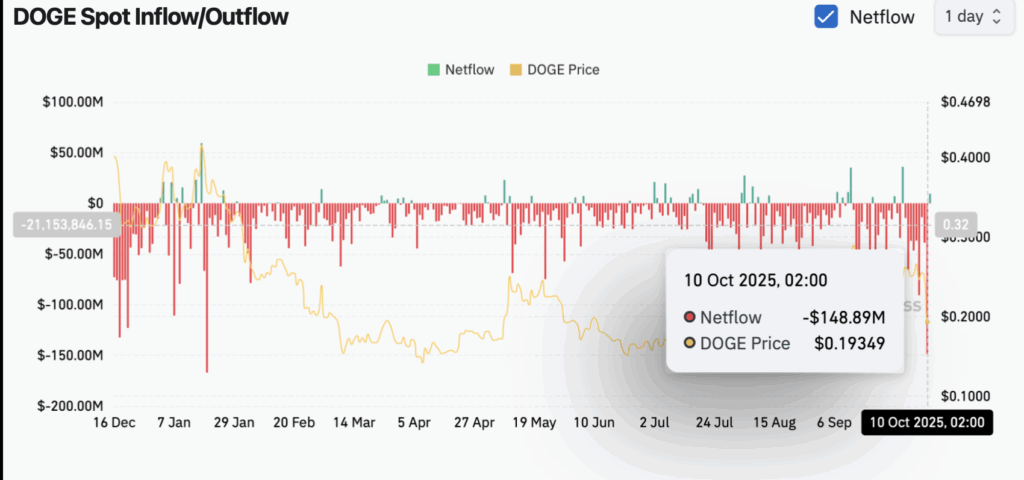Click the Netflow legend label

(x=470, y=69)
